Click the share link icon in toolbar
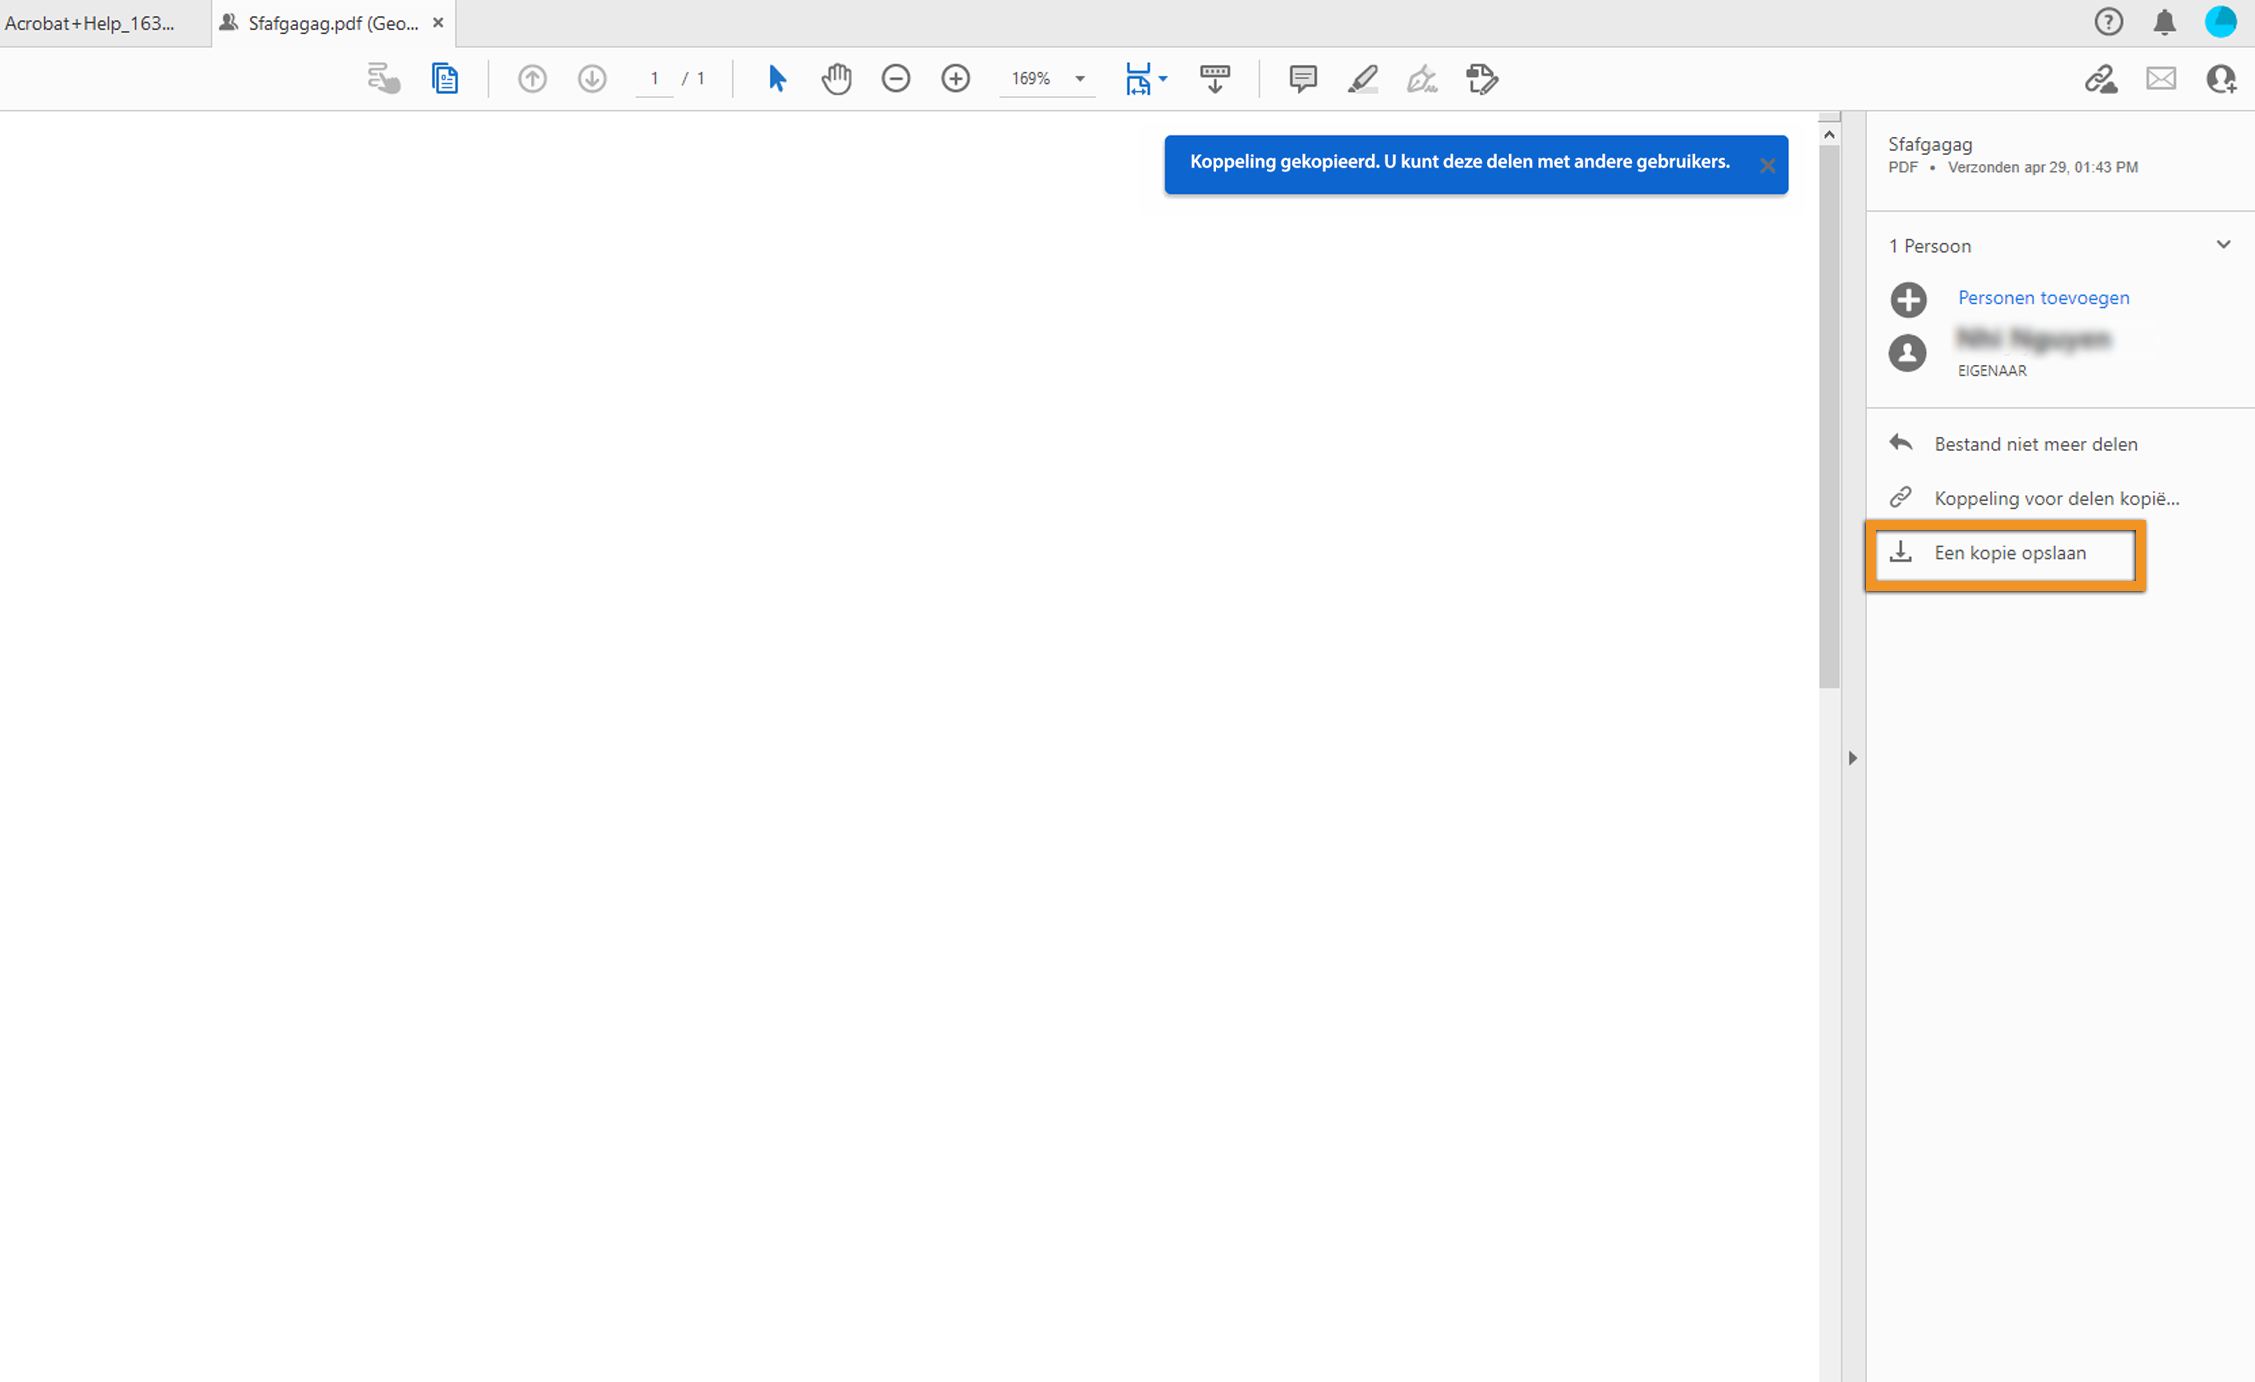2255x1382 pixels. [2100, 78]
